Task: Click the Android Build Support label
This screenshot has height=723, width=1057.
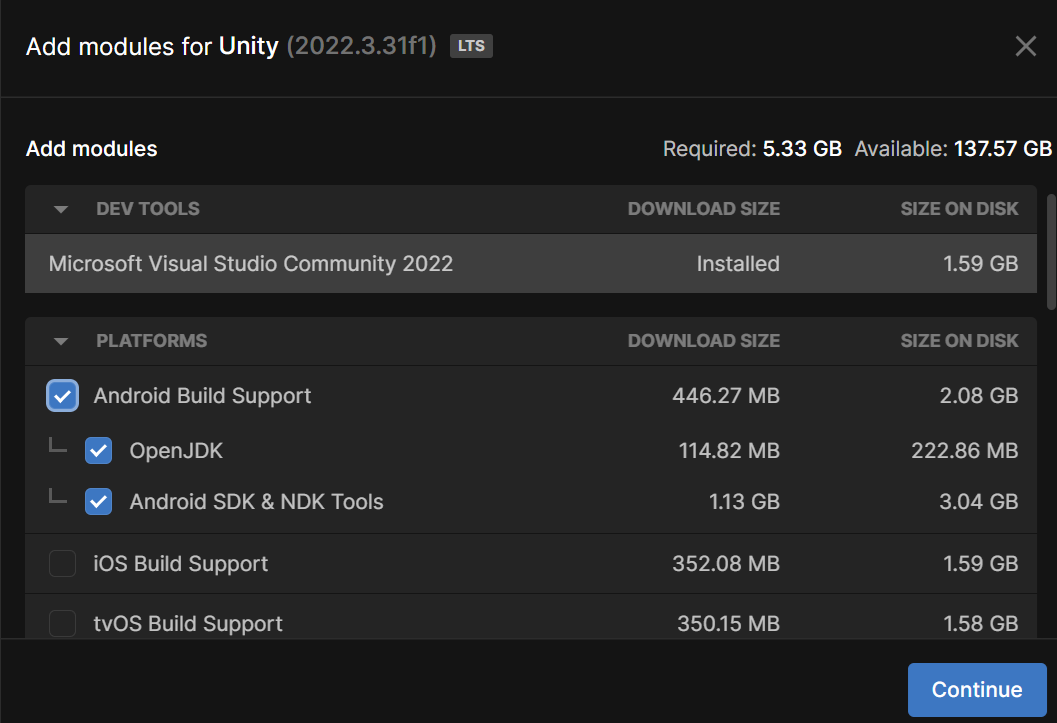Action: pos(202,396)
